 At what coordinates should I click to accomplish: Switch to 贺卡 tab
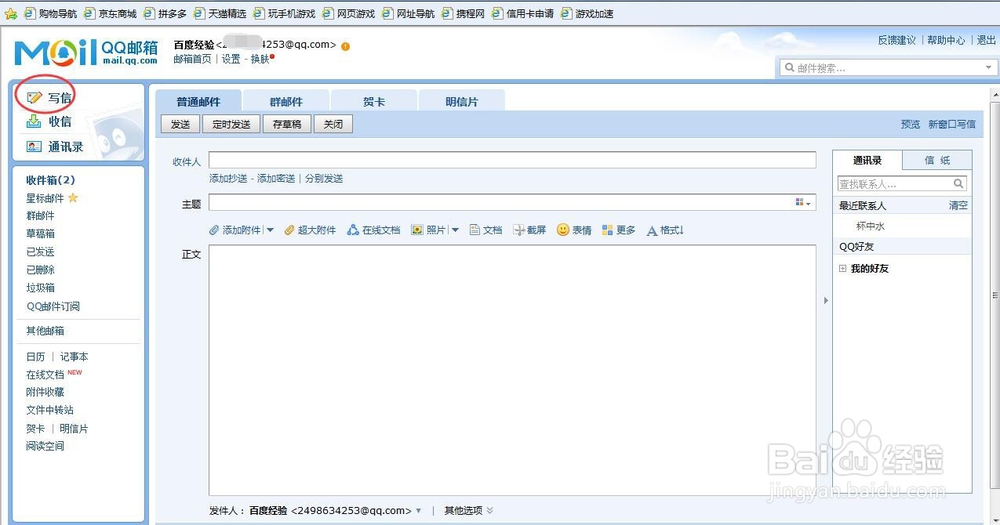pyautogui.click(x=374, y=101)
